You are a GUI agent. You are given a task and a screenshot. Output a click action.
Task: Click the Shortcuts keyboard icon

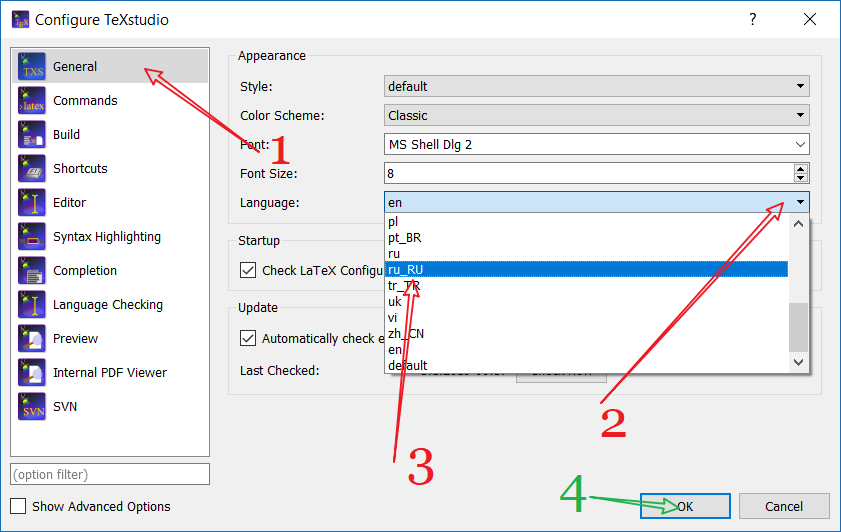[x=32, y=168]
